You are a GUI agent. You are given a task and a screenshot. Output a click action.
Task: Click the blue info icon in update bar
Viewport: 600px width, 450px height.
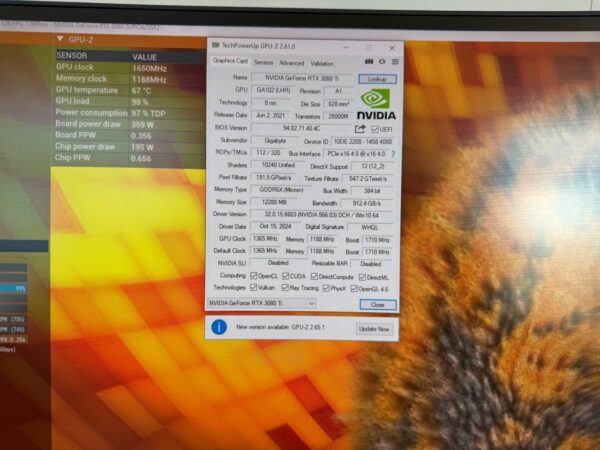pyautogui.click(x=219, y=327)
